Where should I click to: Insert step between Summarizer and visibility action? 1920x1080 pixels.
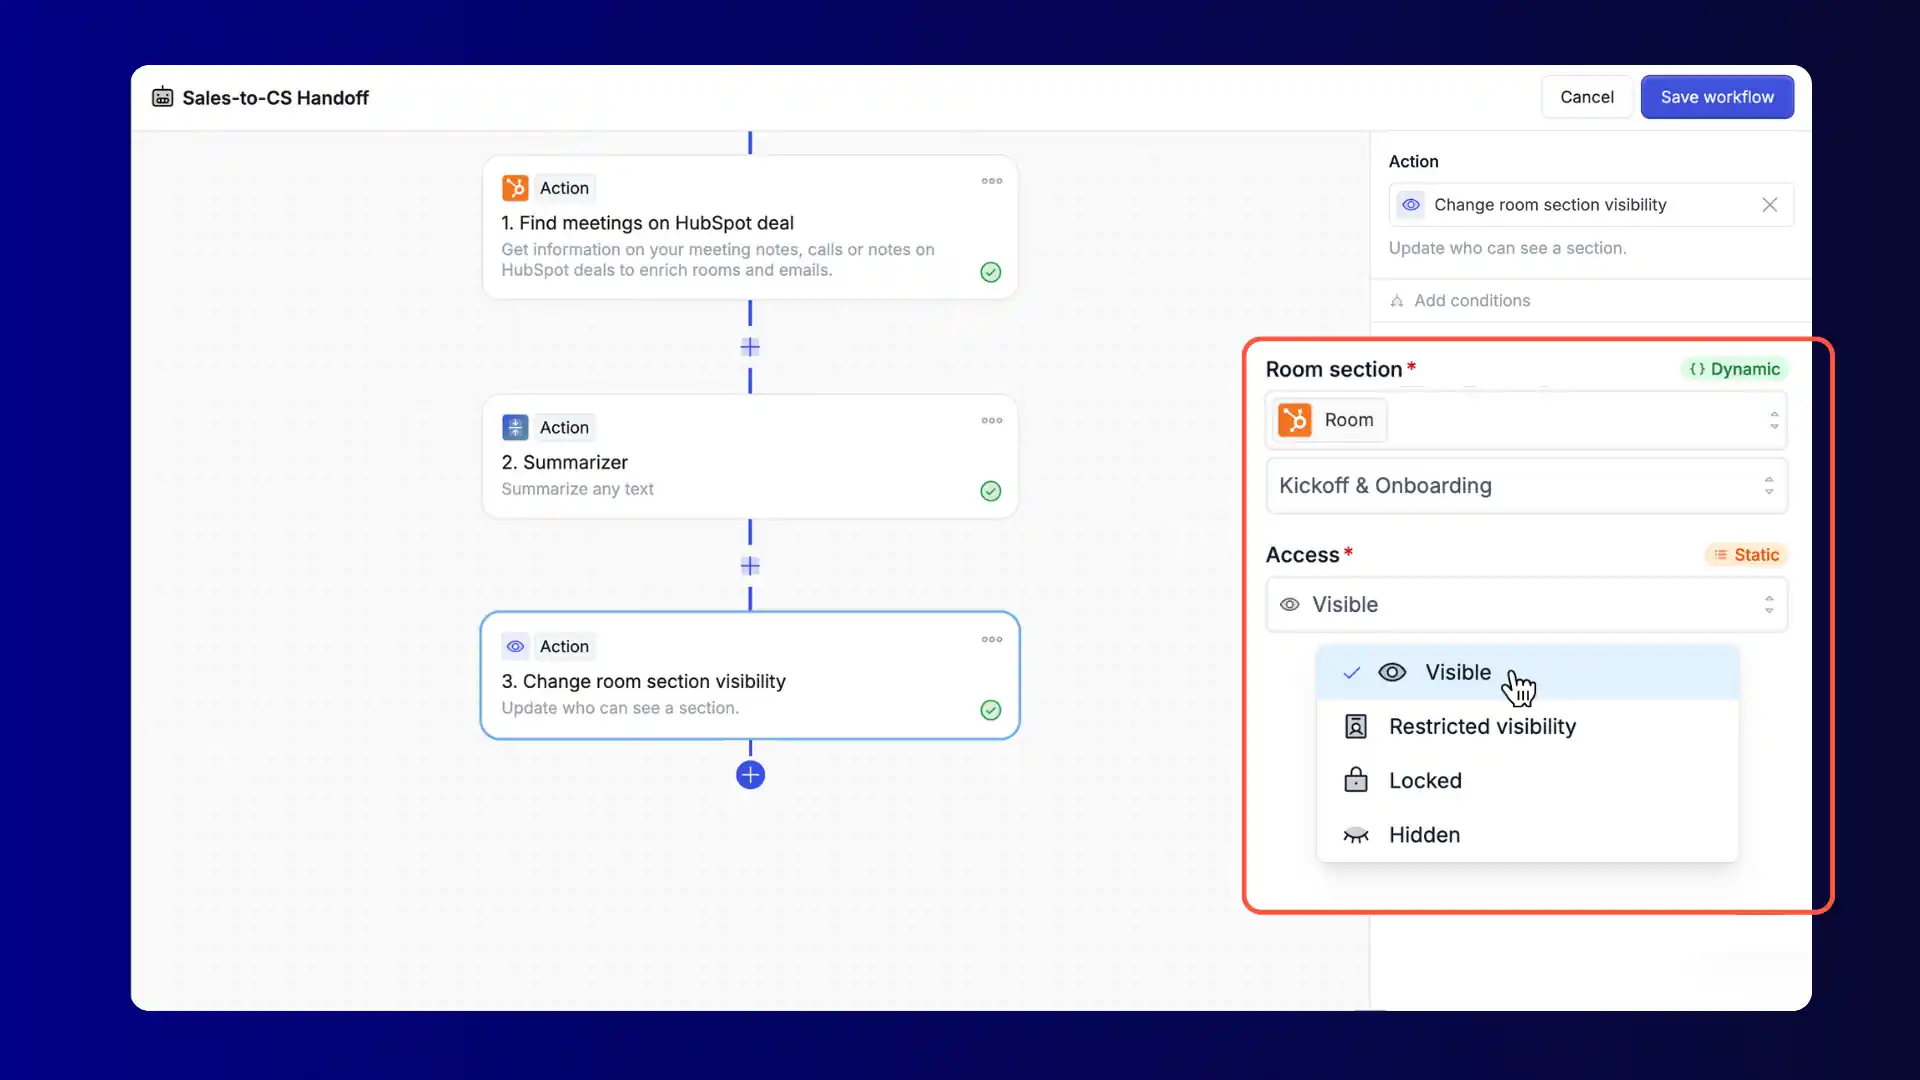(x=750, y=566)
